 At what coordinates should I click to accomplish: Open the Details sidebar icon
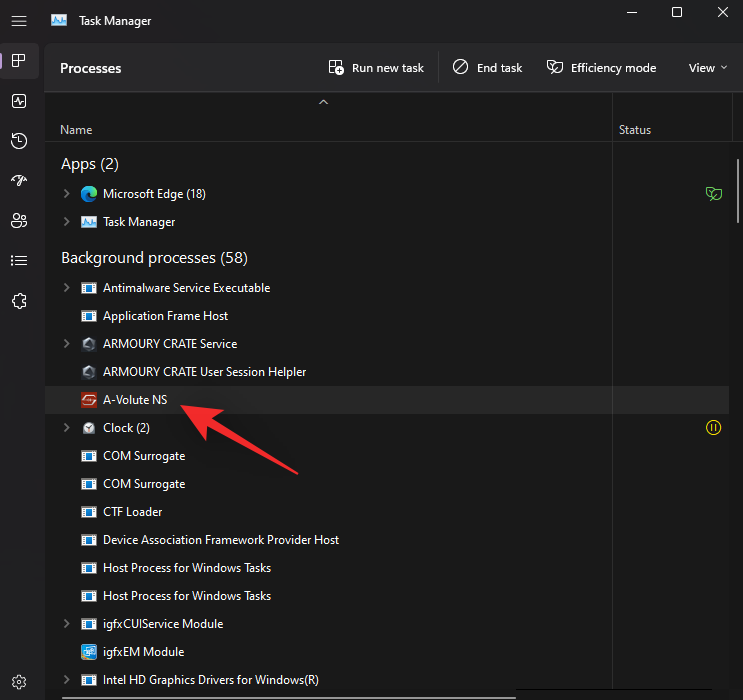[19, 261]
